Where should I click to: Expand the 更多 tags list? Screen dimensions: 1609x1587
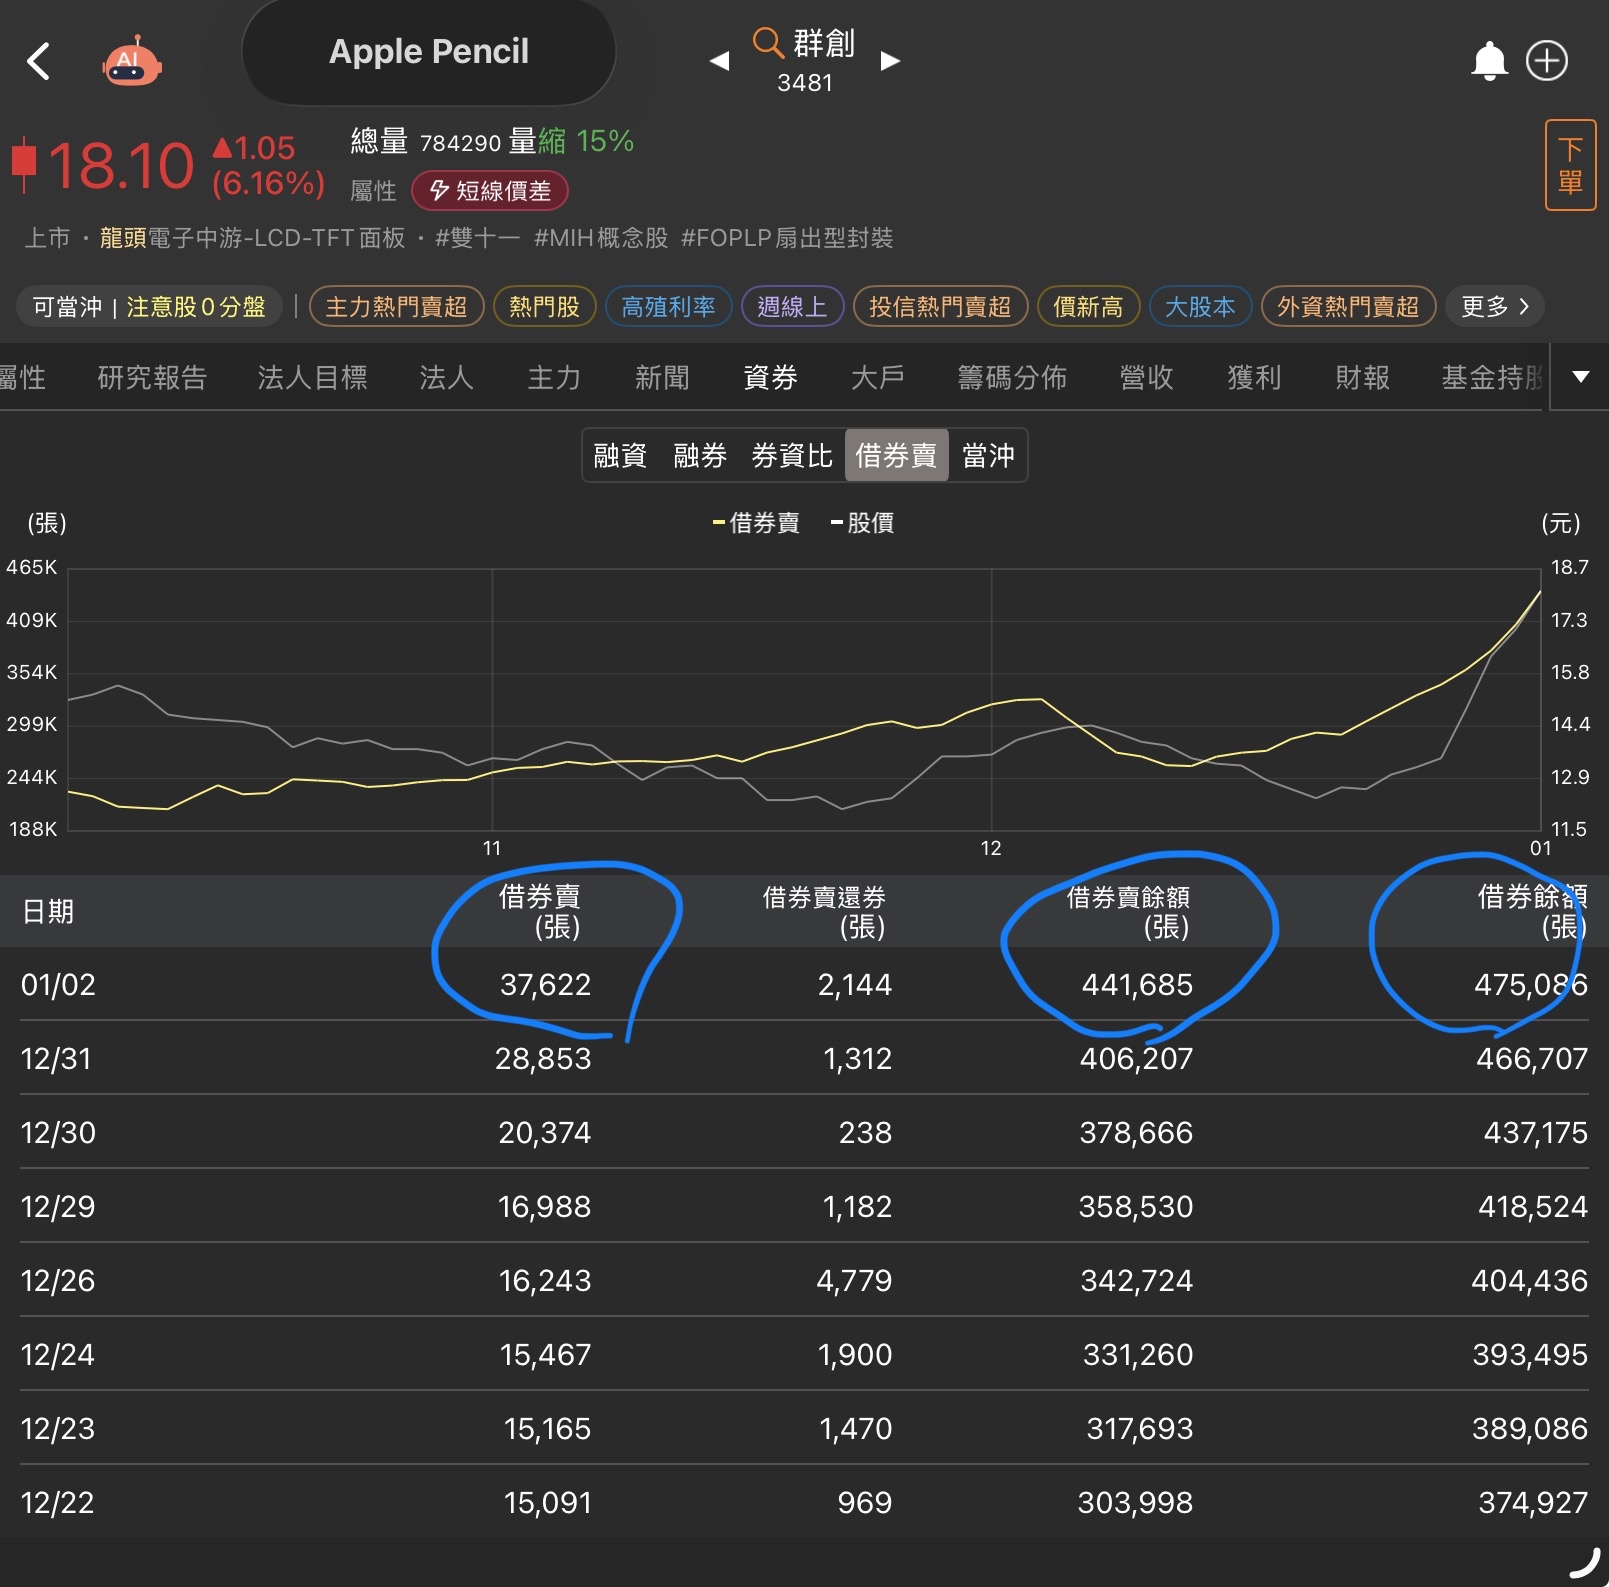click(x=1494, y=307)
